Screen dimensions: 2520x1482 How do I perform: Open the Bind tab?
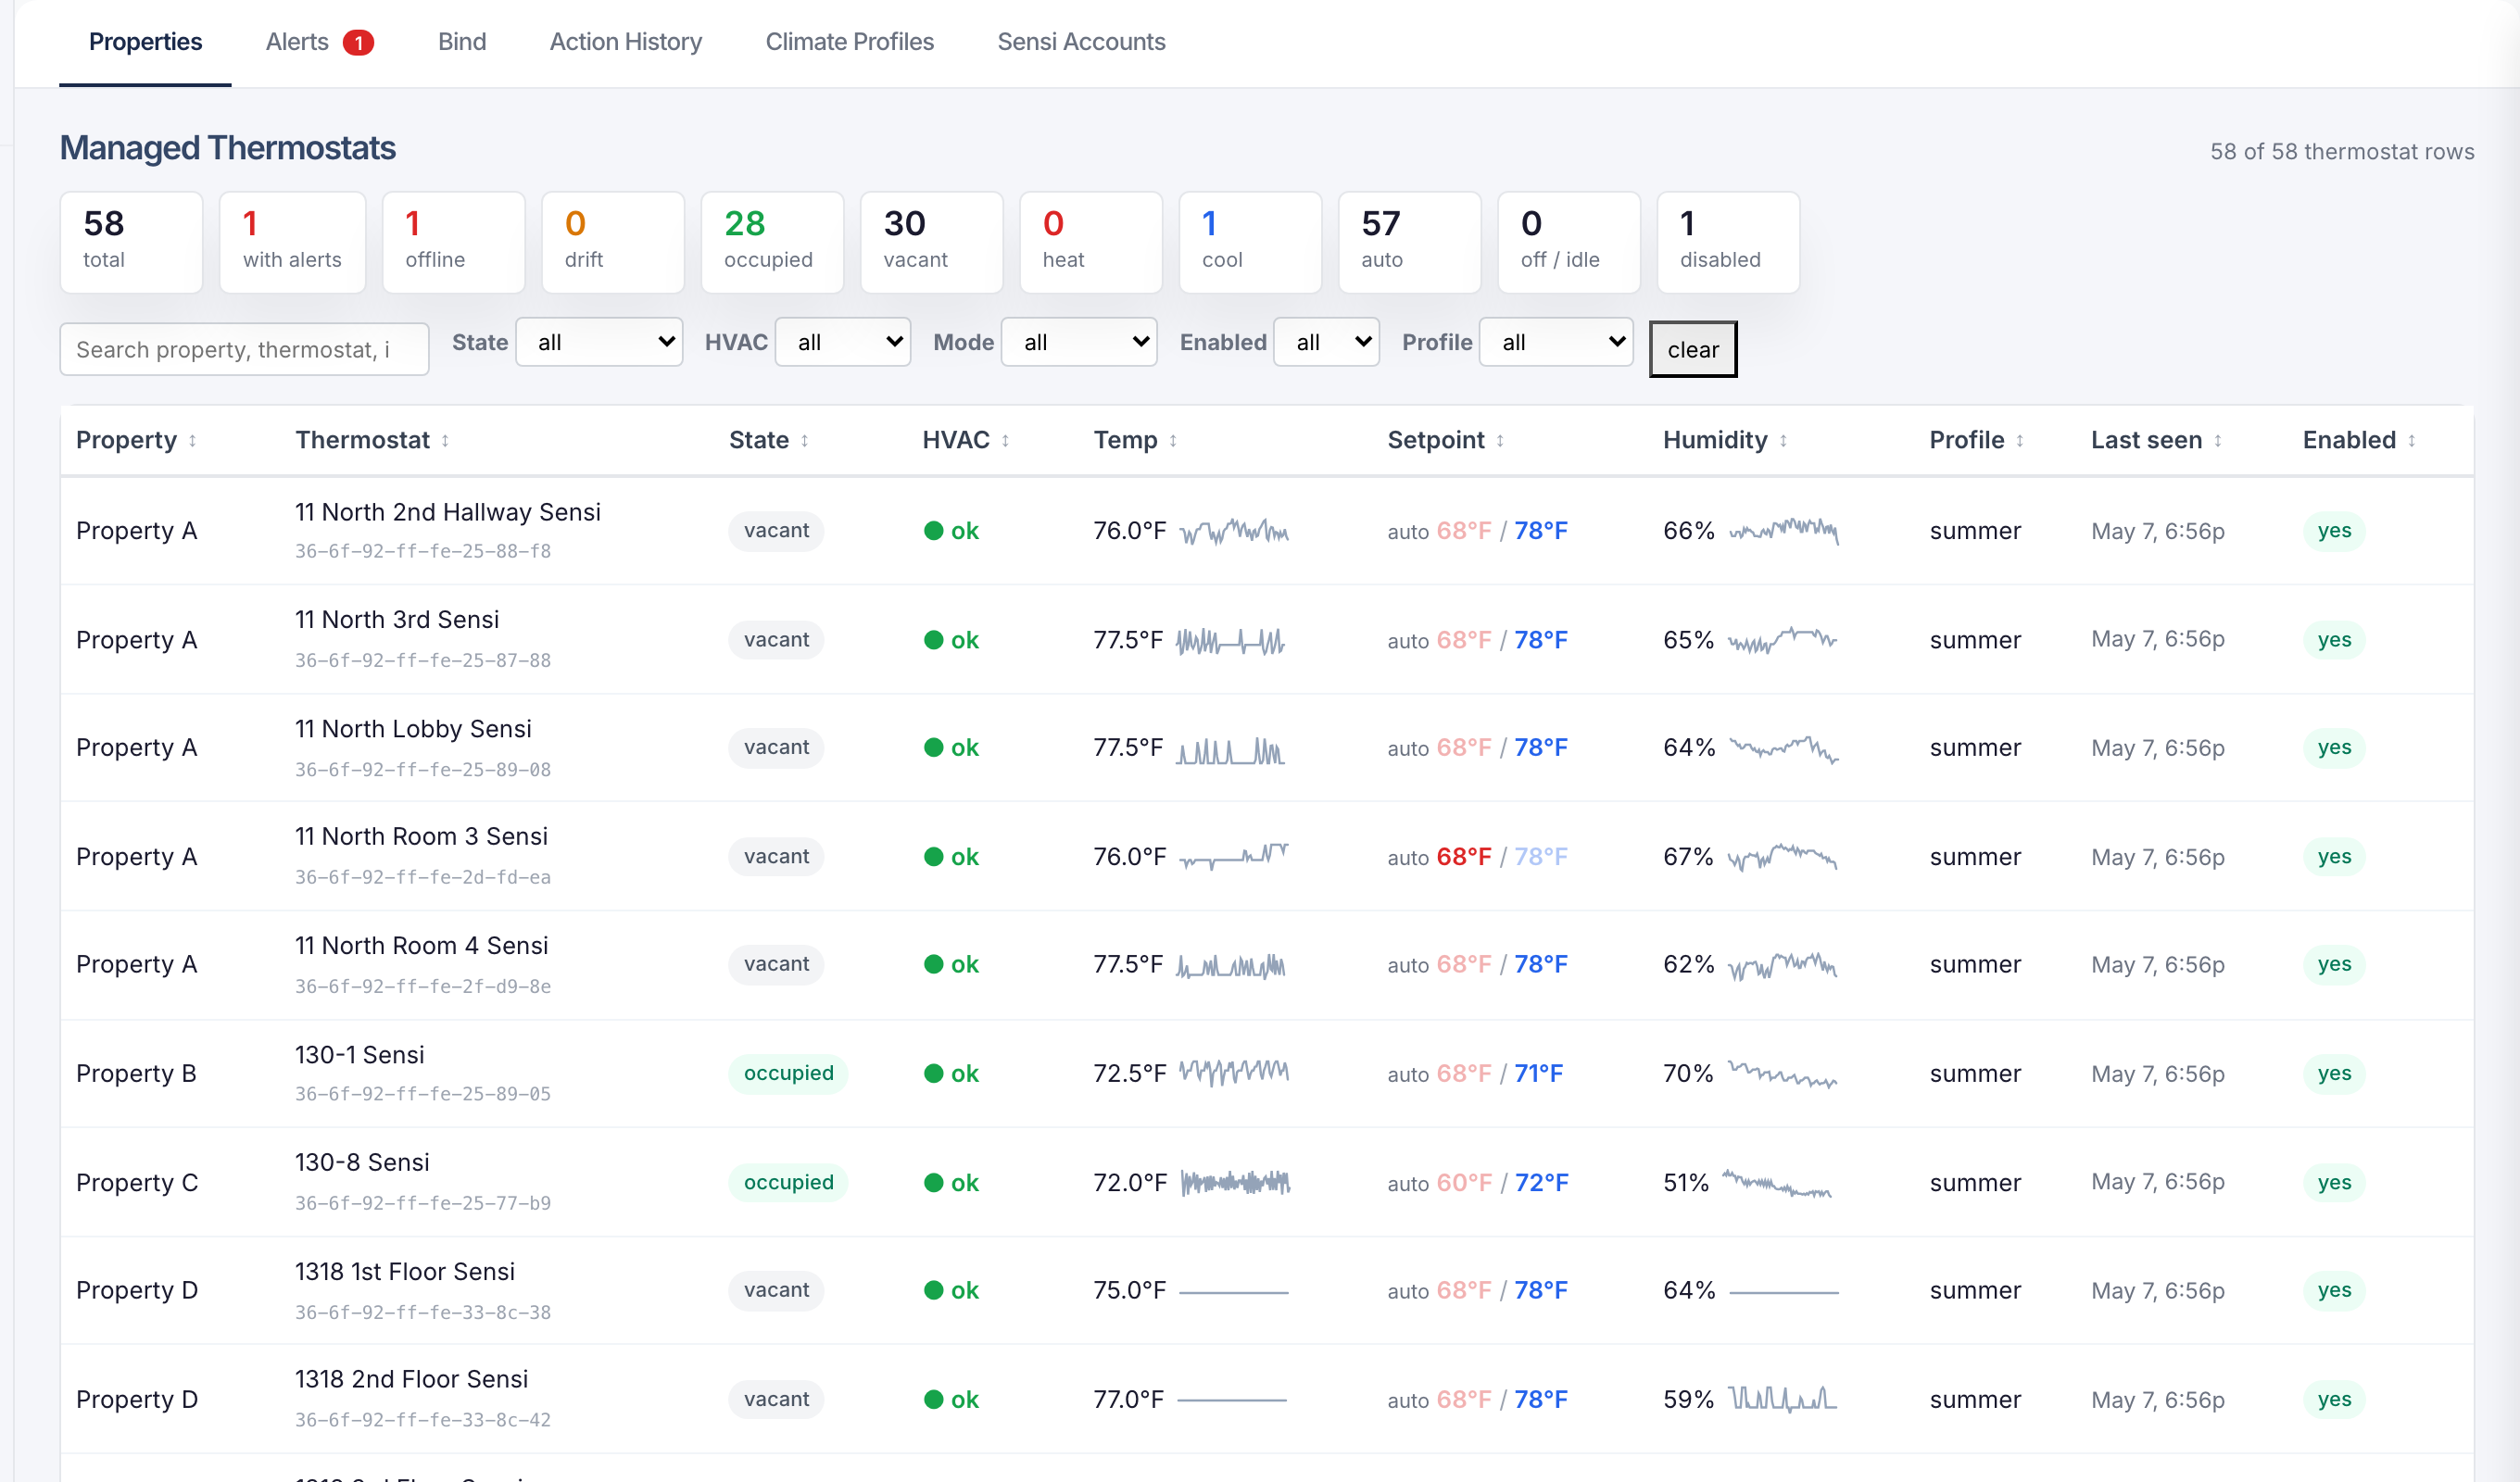[462, 42]
